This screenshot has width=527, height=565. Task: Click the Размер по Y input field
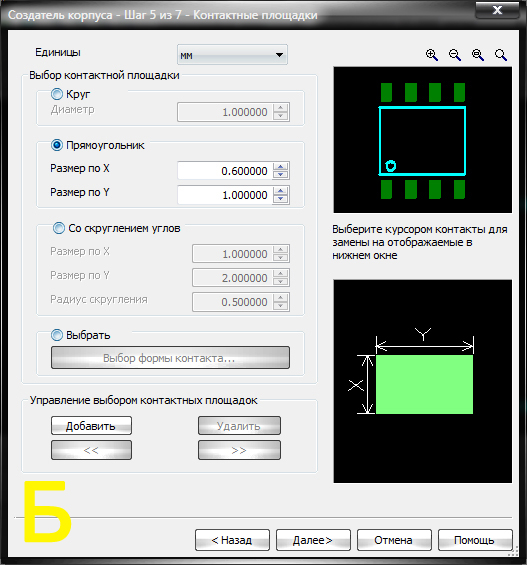pyautogui.click(x=225, y=195)
